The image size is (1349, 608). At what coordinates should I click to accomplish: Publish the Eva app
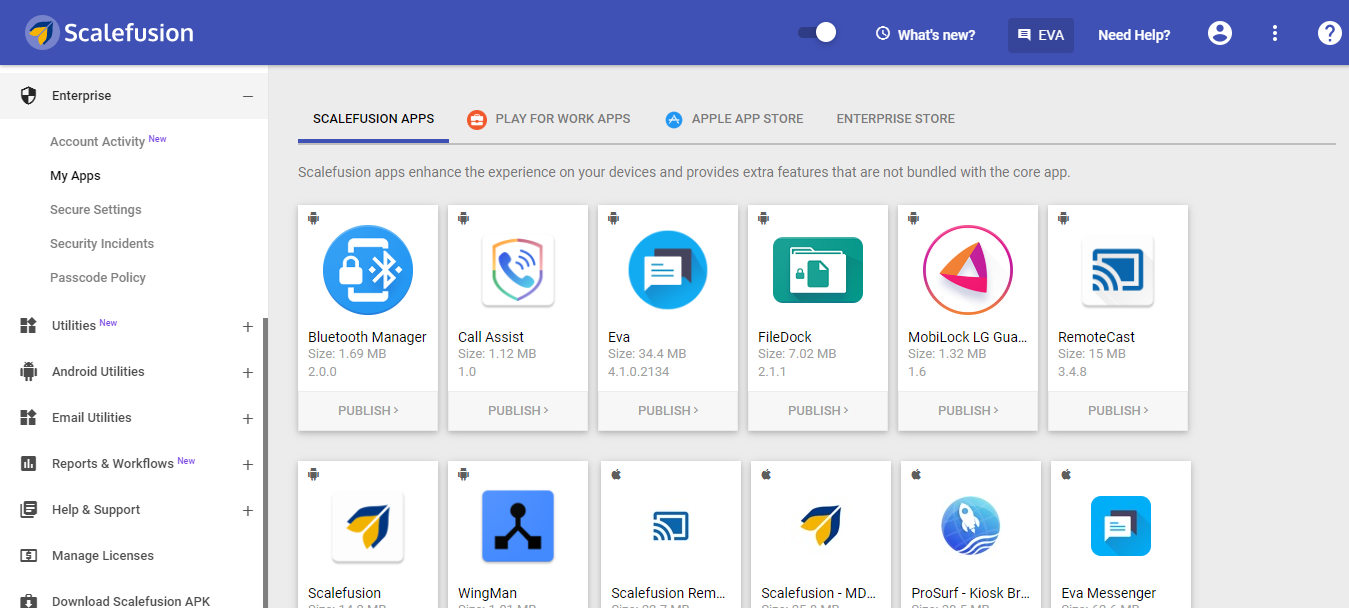[668, 410]
